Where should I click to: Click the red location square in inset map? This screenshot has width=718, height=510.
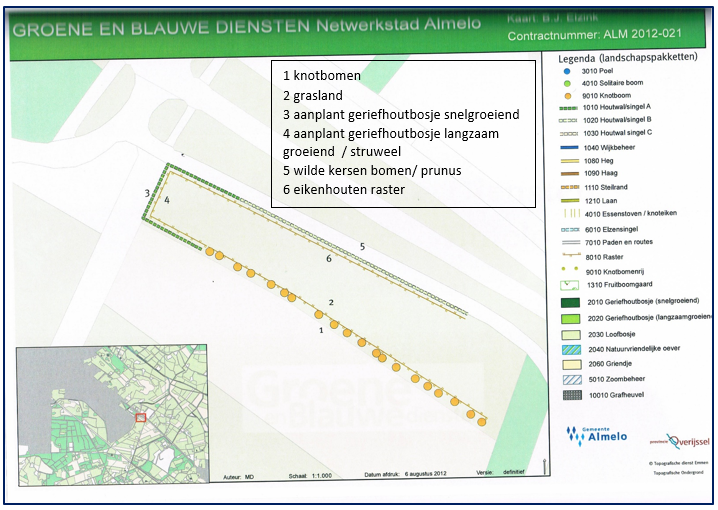click(141, 418)
